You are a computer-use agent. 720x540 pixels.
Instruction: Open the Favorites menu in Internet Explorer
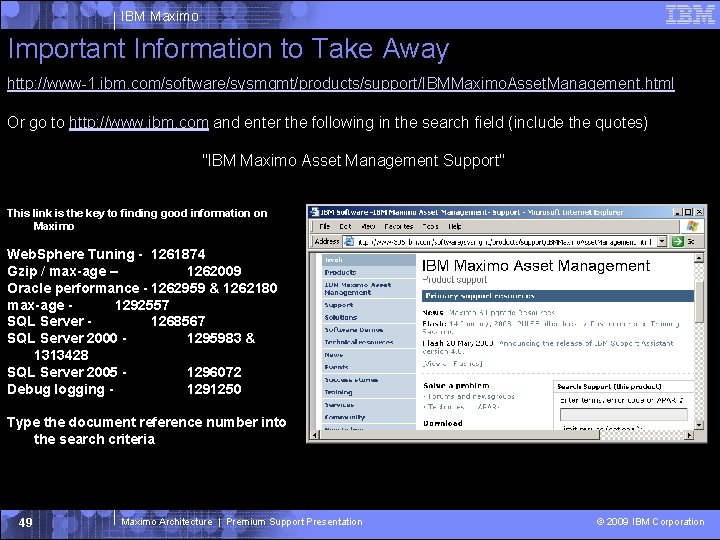399,226
